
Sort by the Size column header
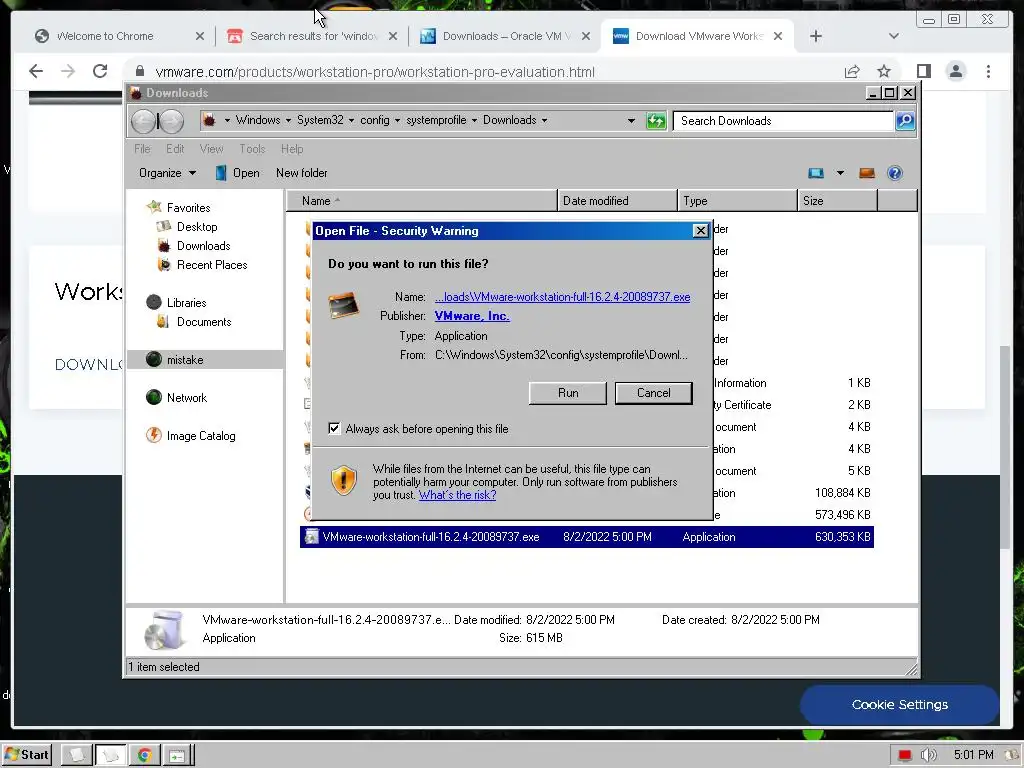coord(837,200)
